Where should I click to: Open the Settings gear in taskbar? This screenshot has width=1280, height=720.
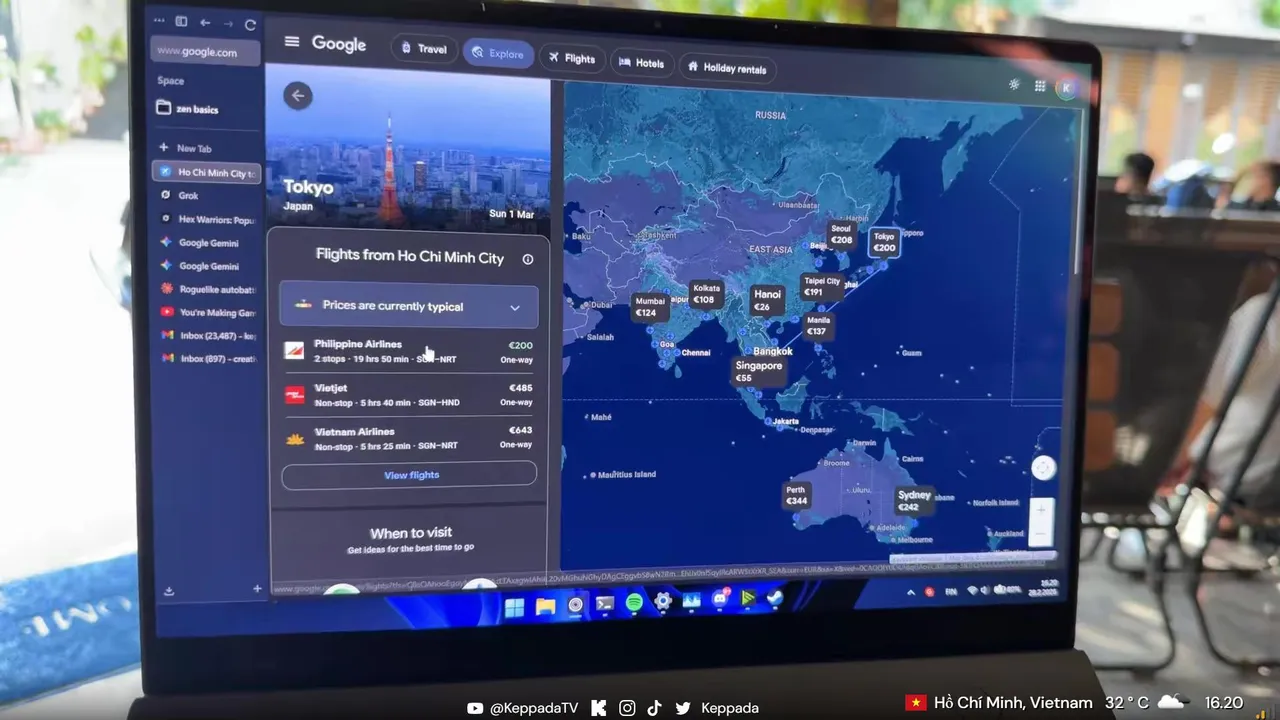click(x=662, y=602)
